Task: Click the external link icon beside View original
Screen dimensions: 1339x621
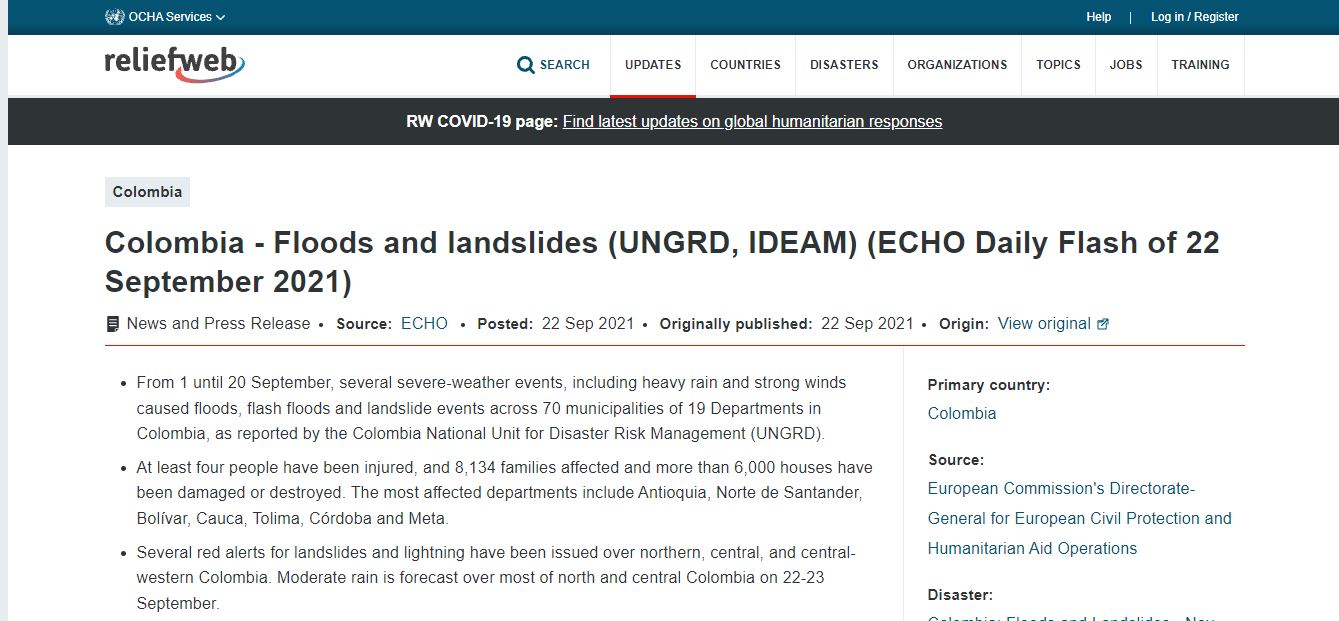Action: (x=1103, y=324)
